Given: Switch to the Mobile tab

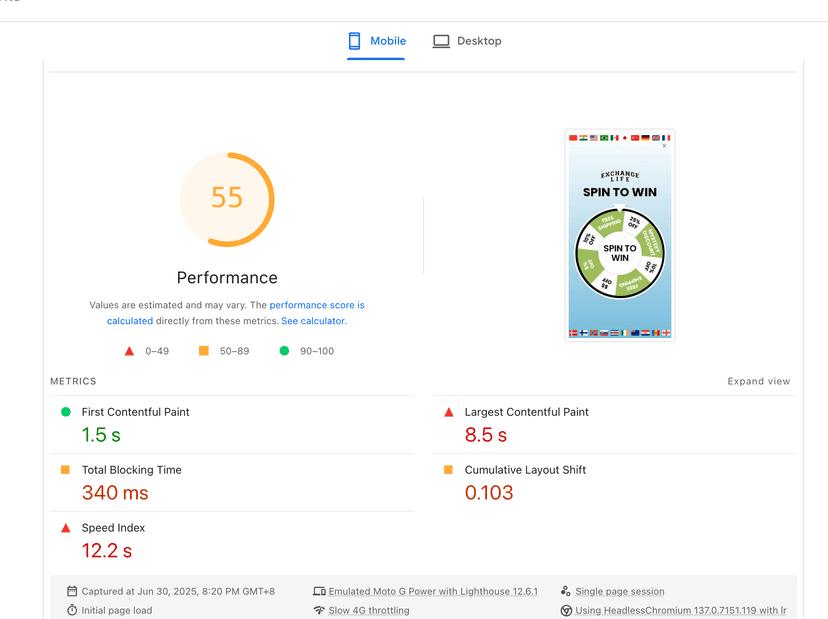Looking at the screenshot, I should coord(376,41).
